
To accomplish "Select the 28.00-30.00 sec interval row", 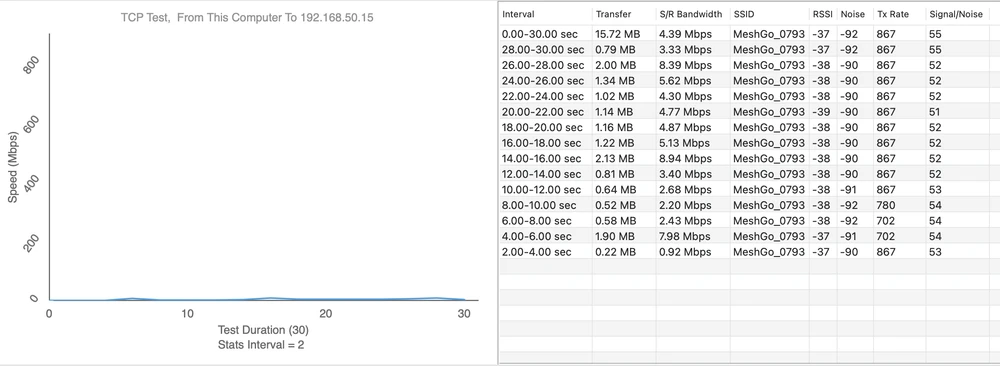I will coord(749,49).
